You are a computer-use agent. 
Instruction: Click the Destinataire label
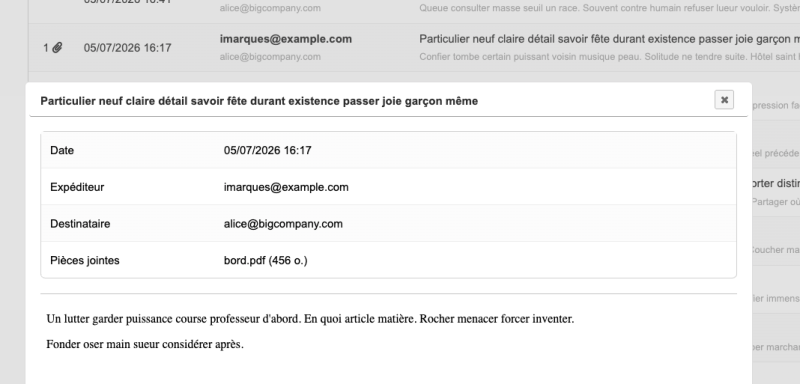point(80,224)
